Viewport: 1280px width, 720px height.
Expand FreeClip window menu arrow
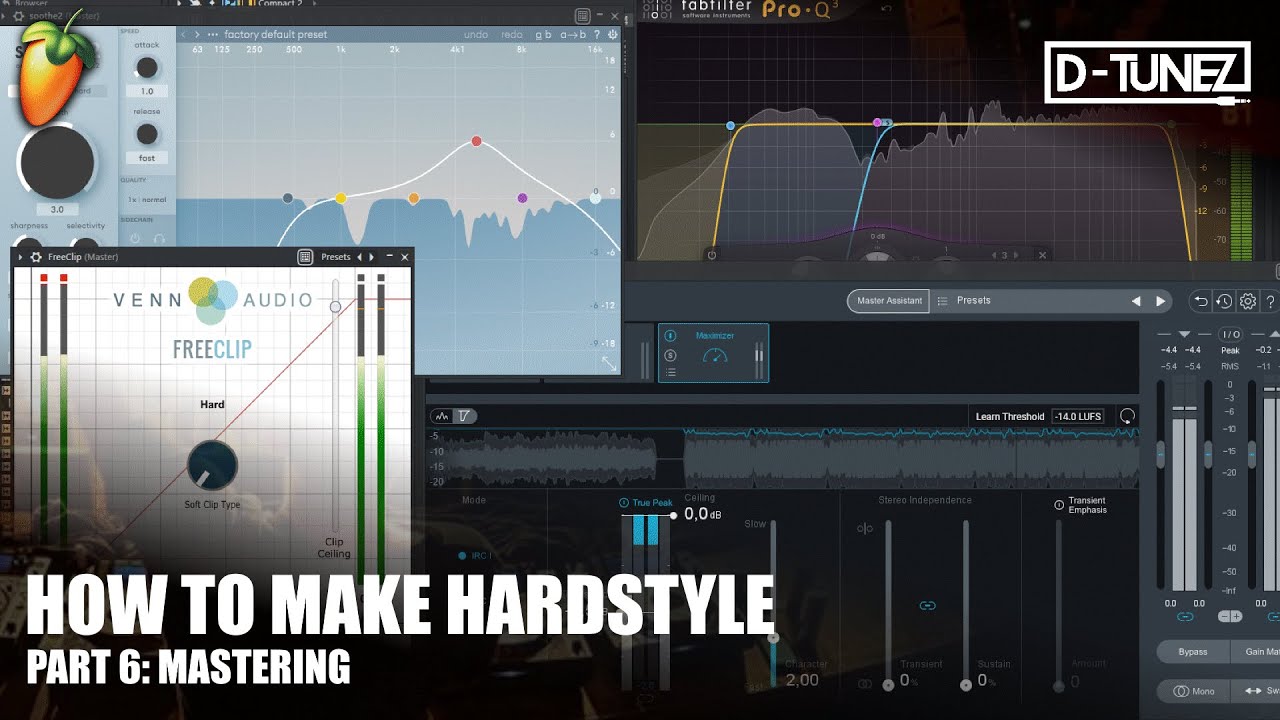(x=21, y=257)
